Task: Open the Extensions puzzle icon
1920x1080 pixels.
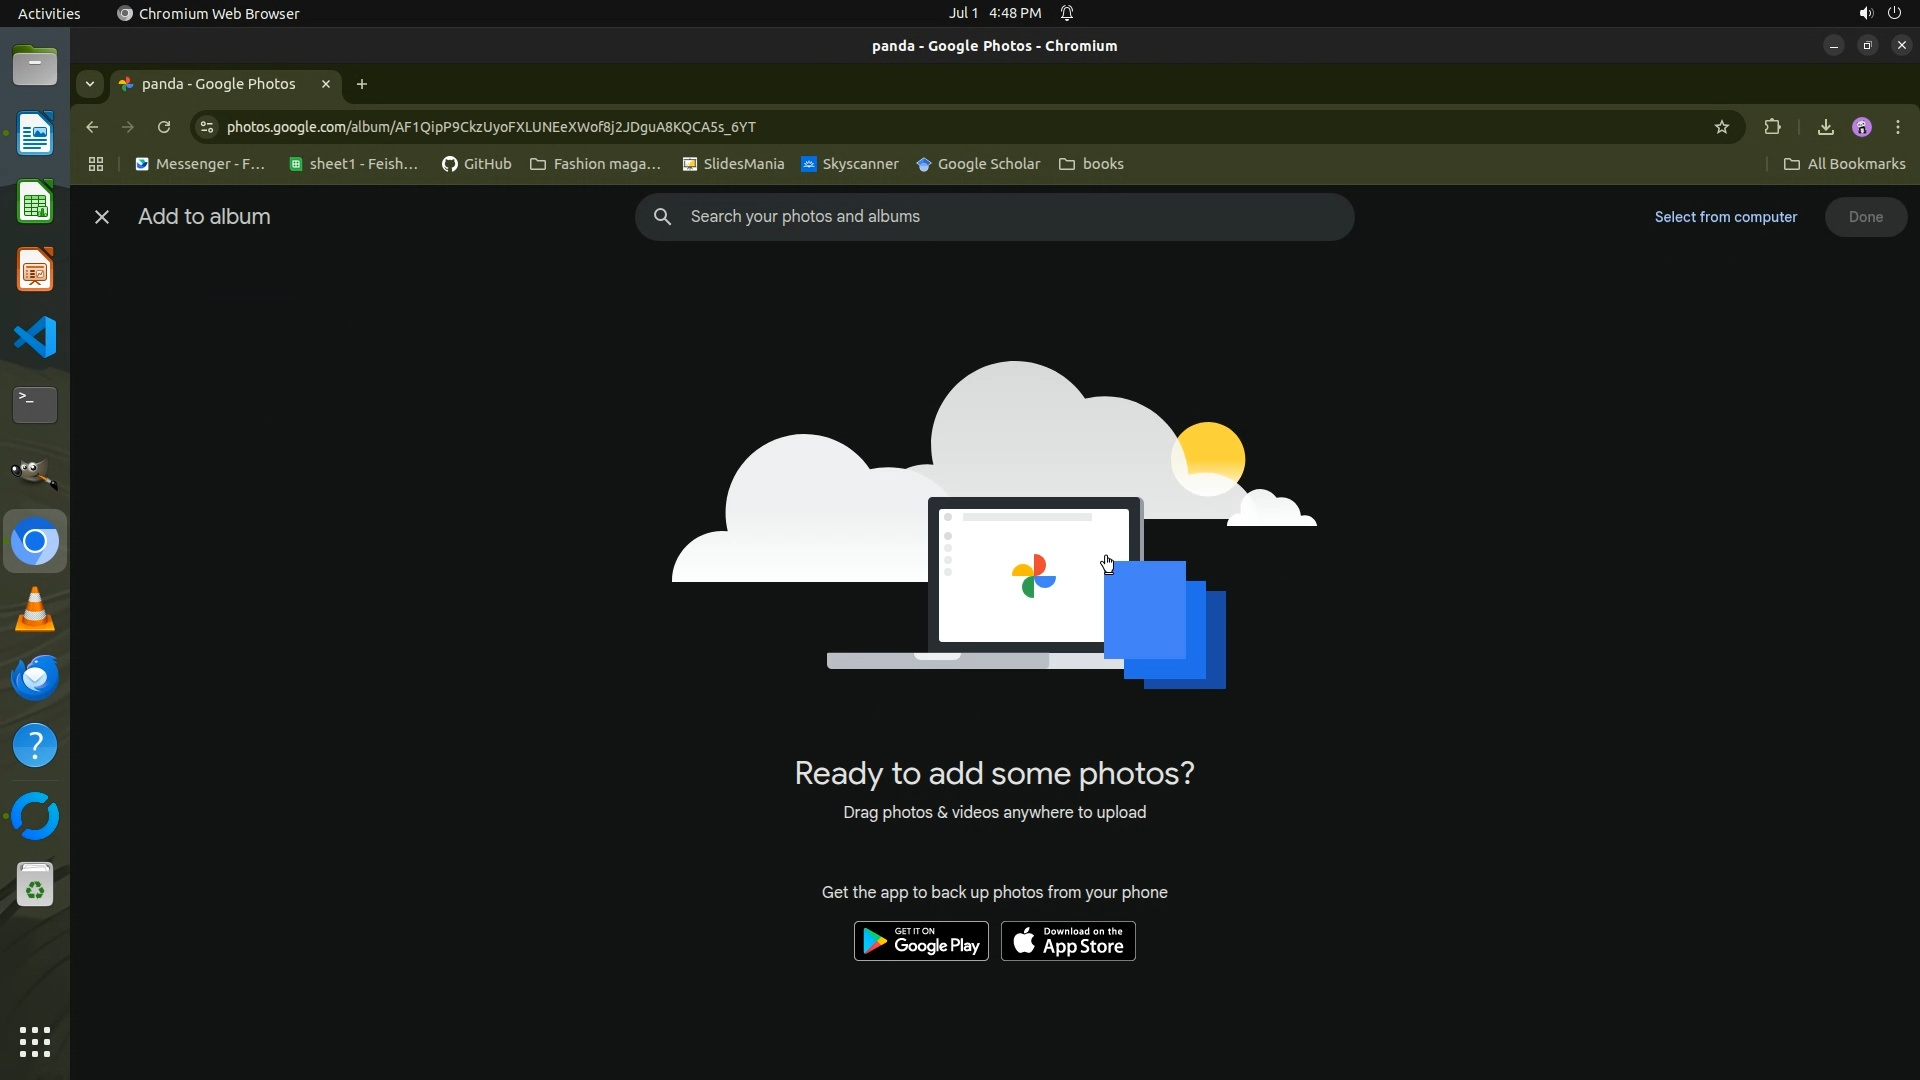Action: coord(1772,127)
